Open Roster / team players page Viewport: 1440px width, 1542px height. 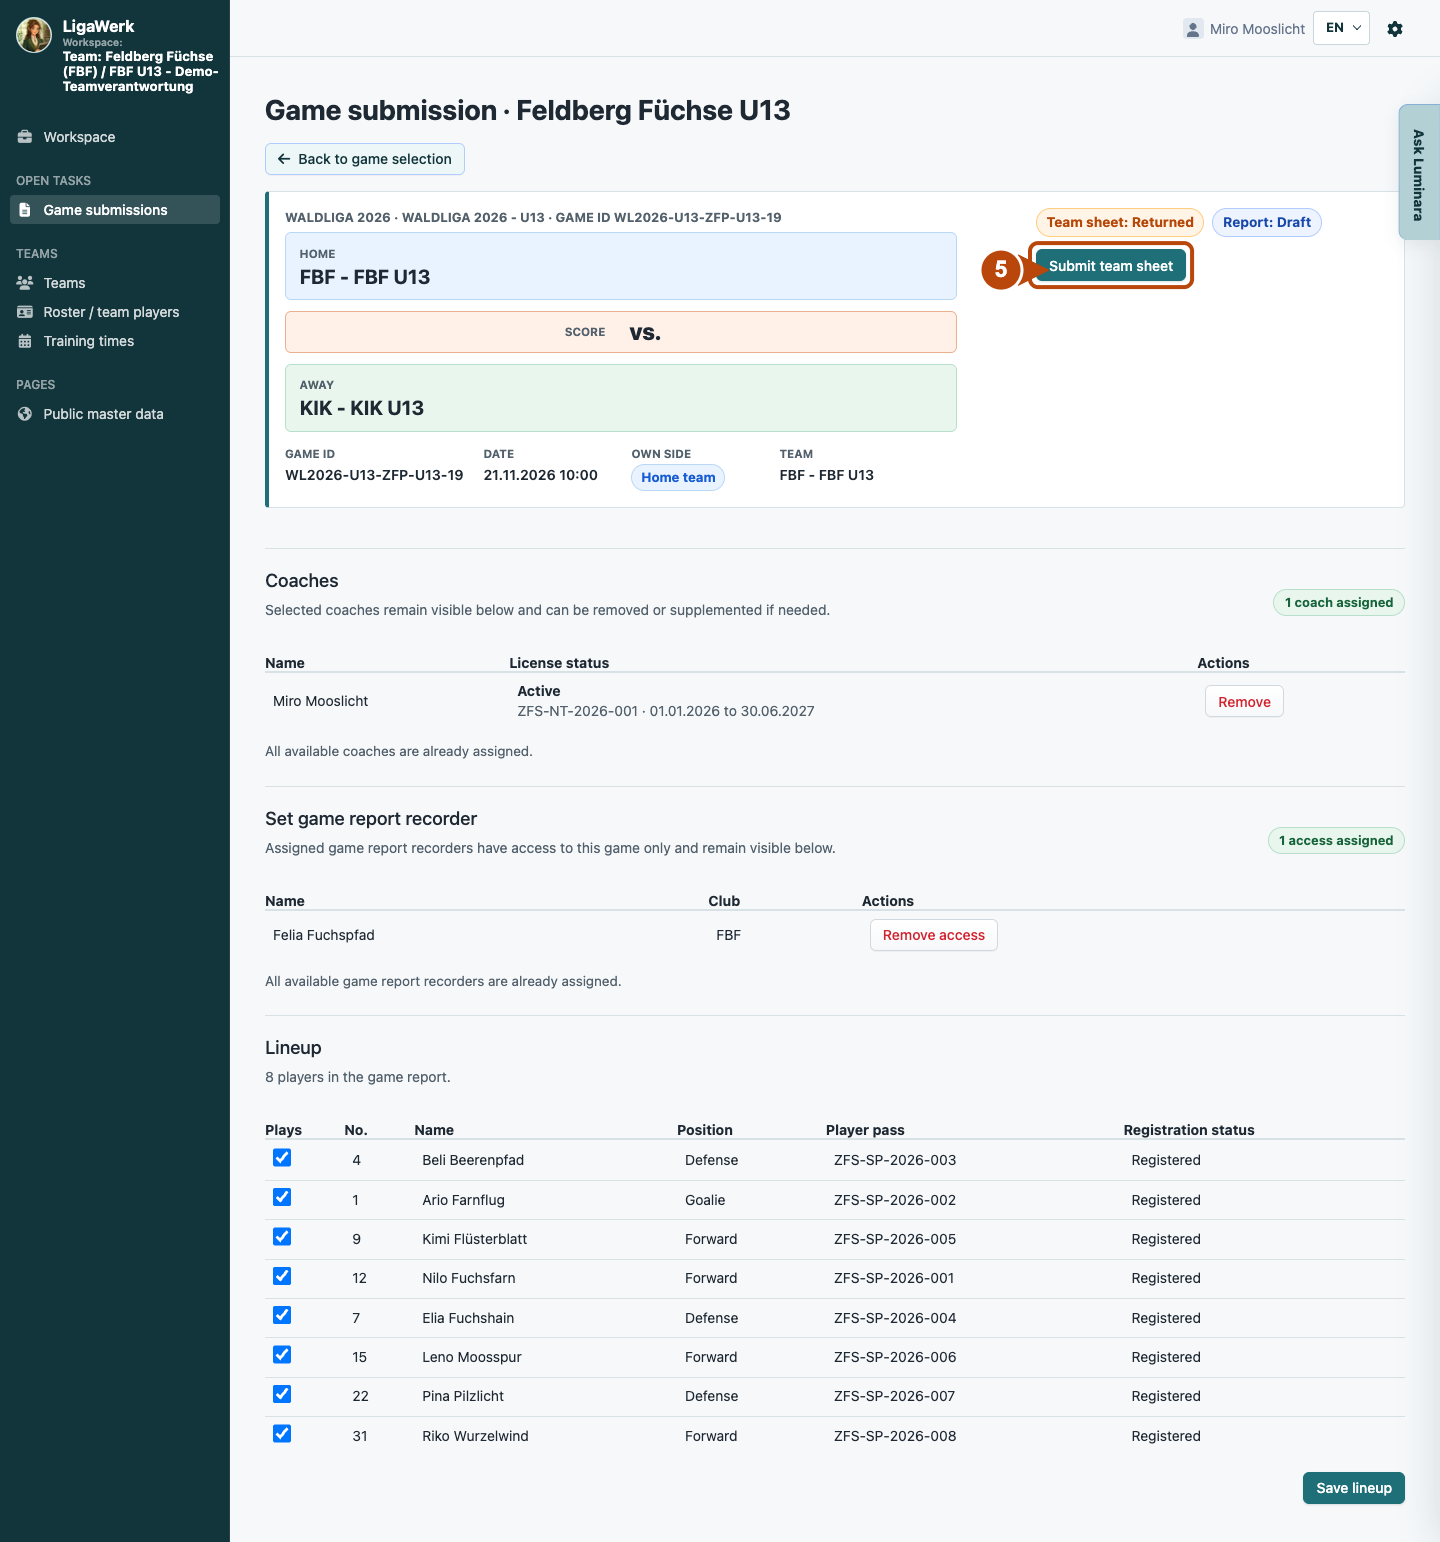point(115,312)
